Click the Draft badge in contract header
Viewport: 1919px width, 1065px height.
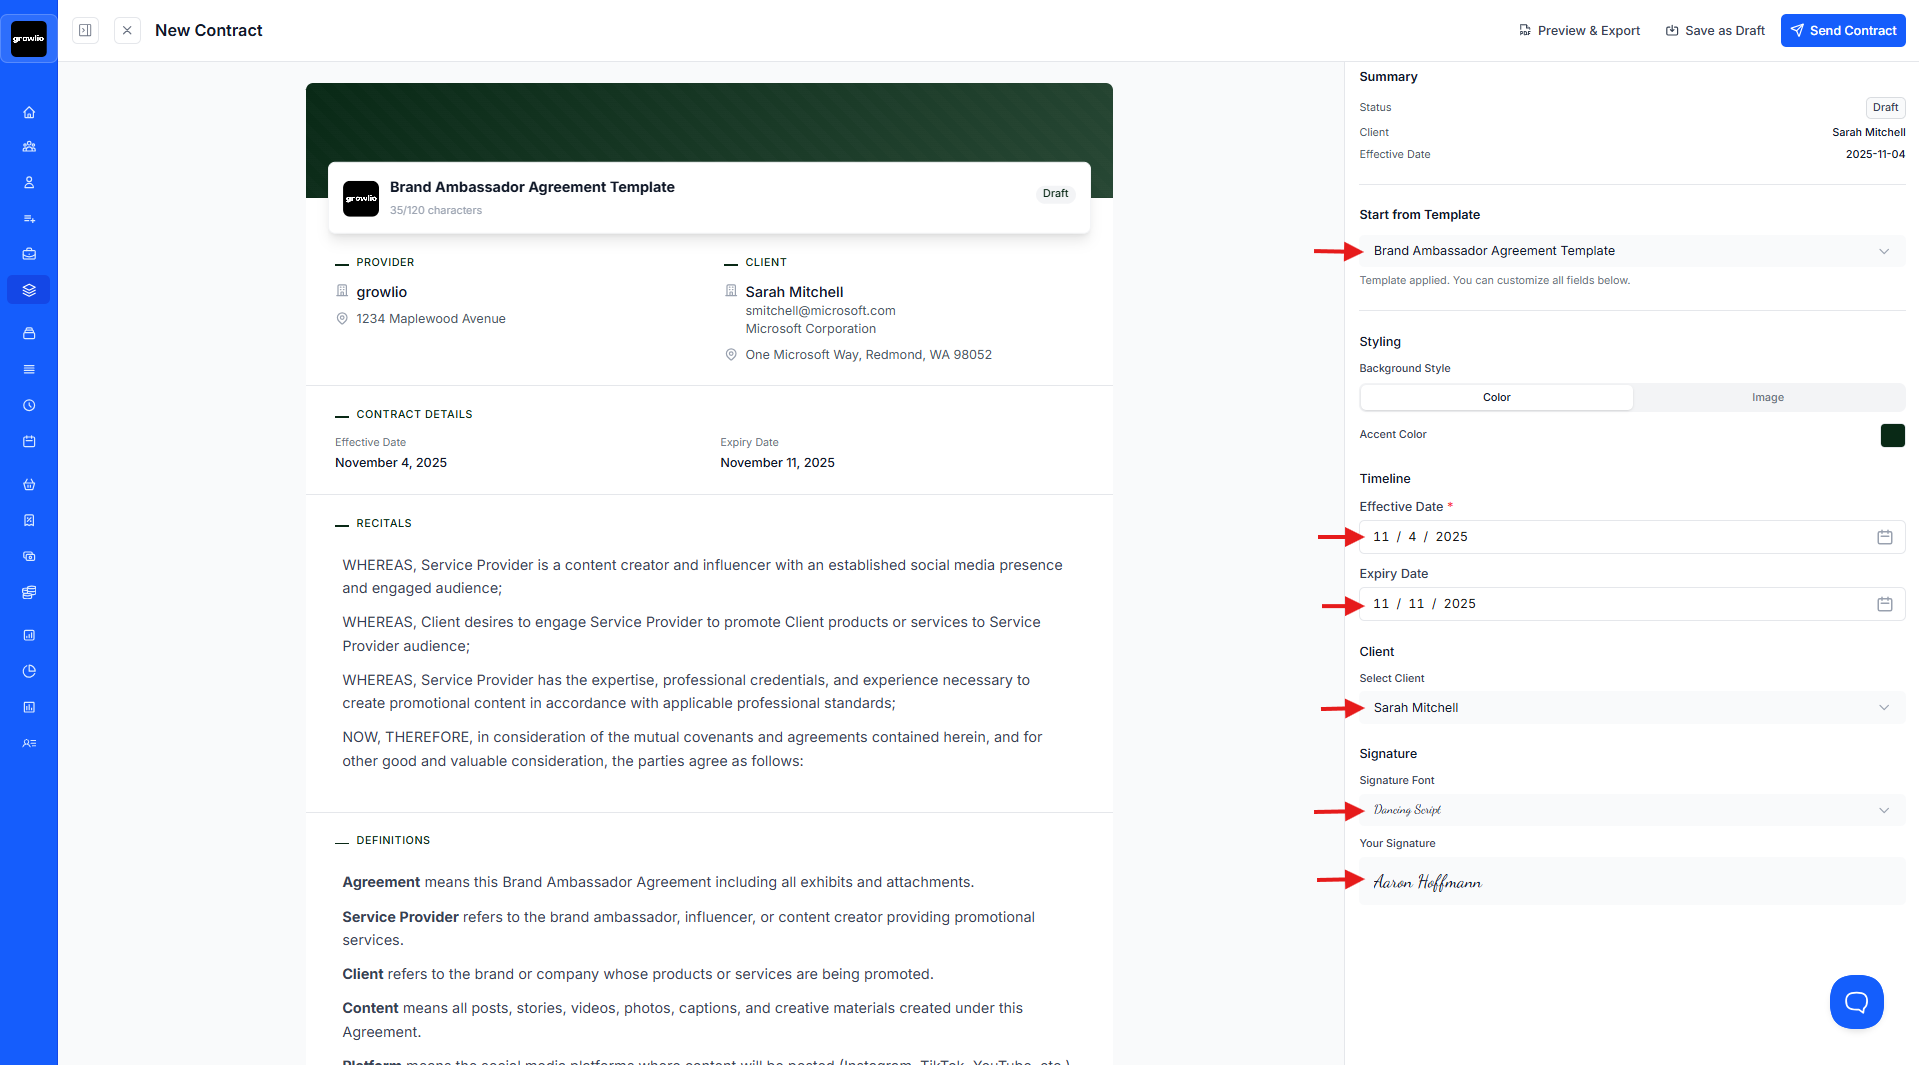pyautogui.click(x=1055, y=193)
